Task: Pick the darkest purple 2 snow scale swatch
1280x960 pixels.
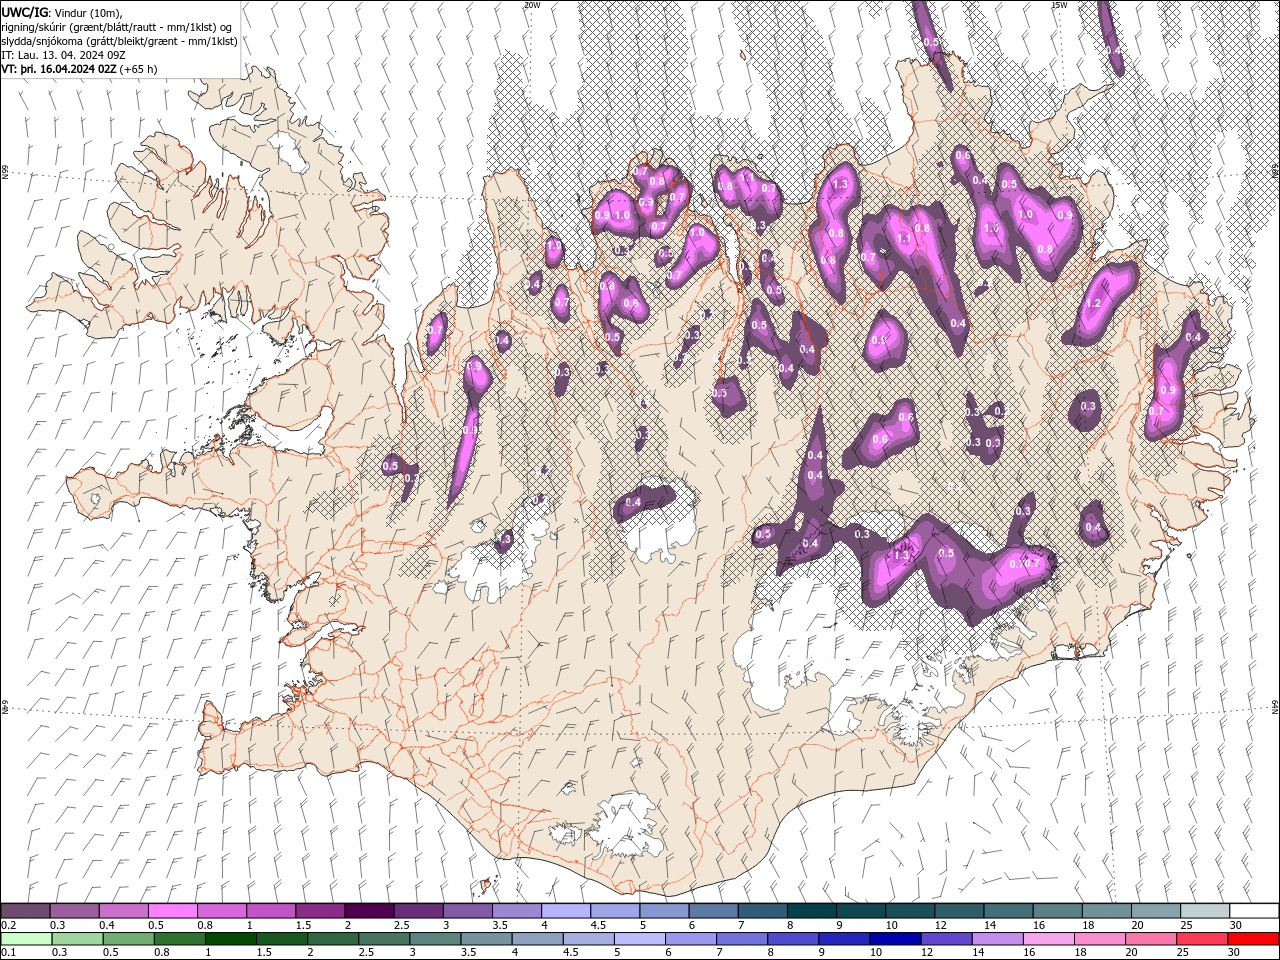Action: pyautogui.click(x=368, y=911)
